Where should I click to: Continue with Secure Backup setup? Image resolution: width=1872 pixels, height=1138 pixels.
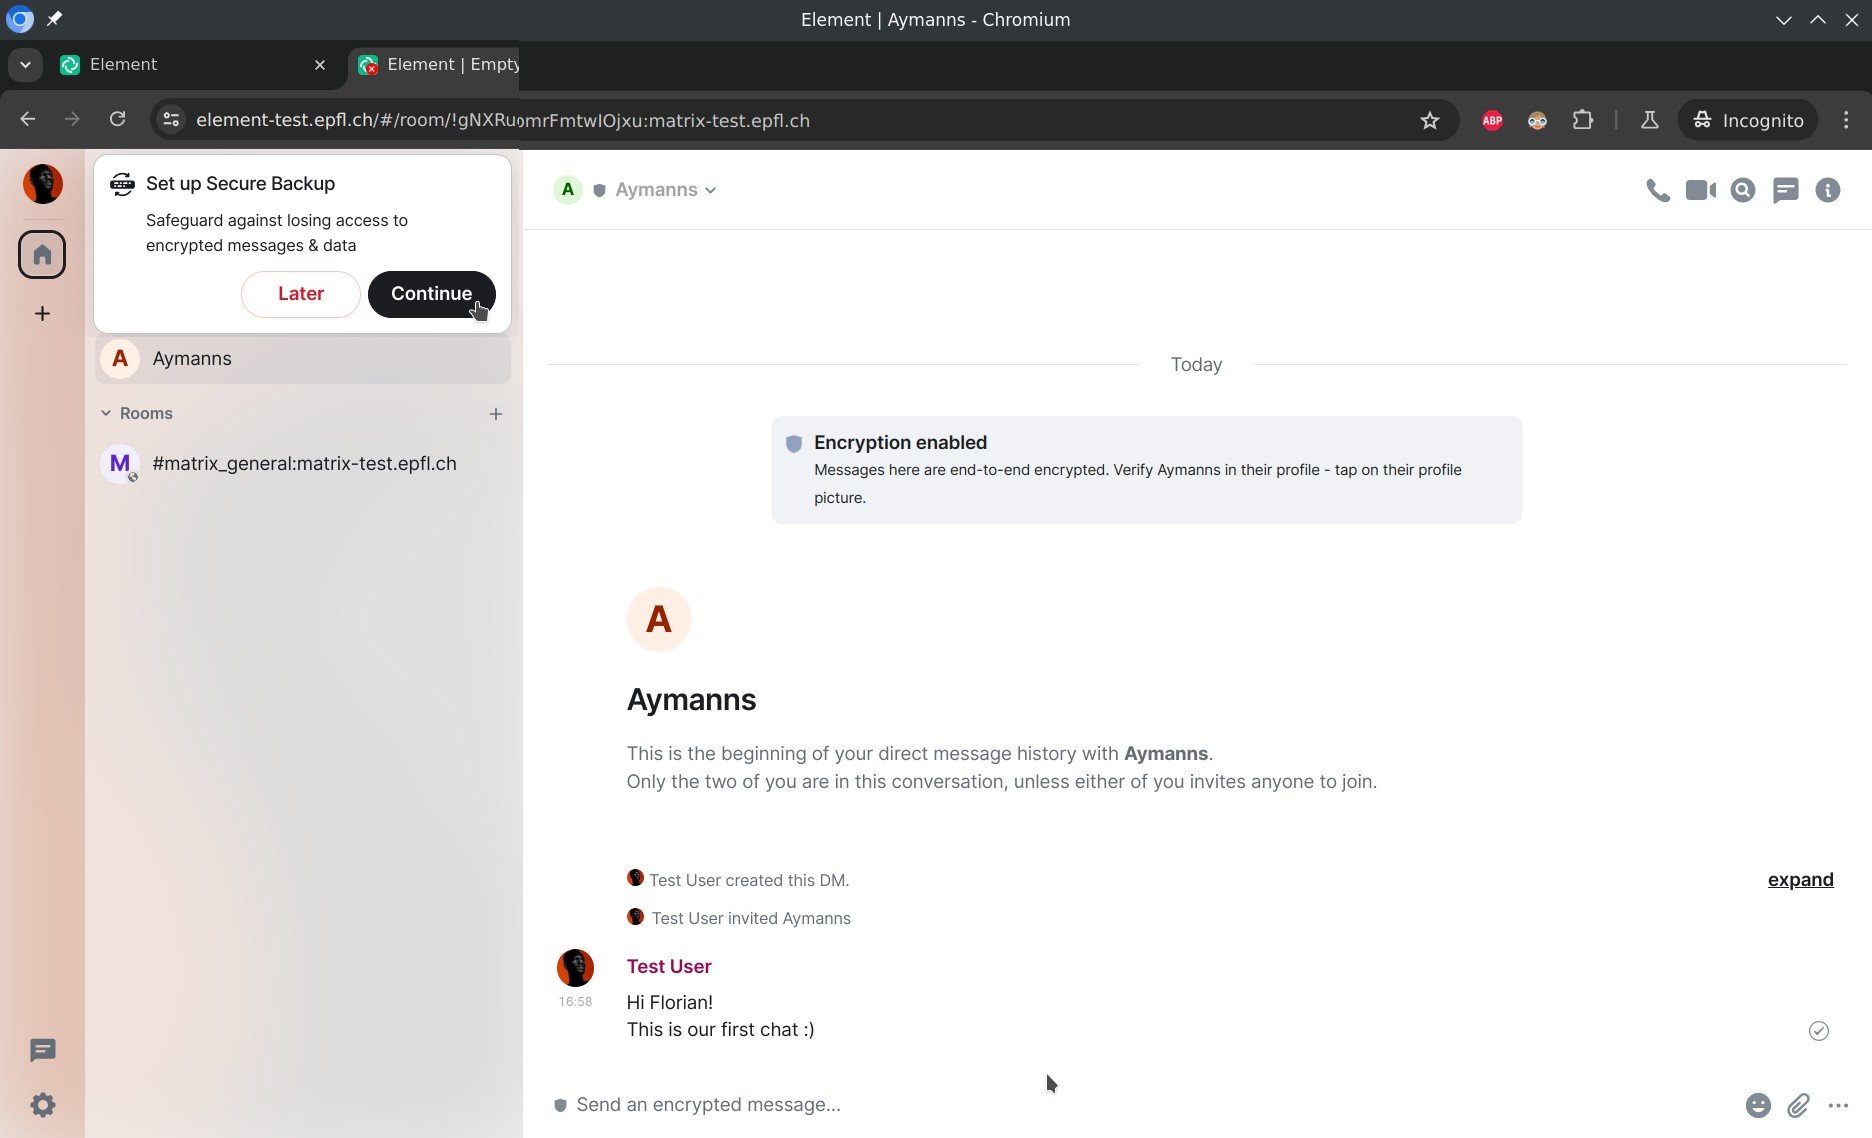[x=431, y=294]
